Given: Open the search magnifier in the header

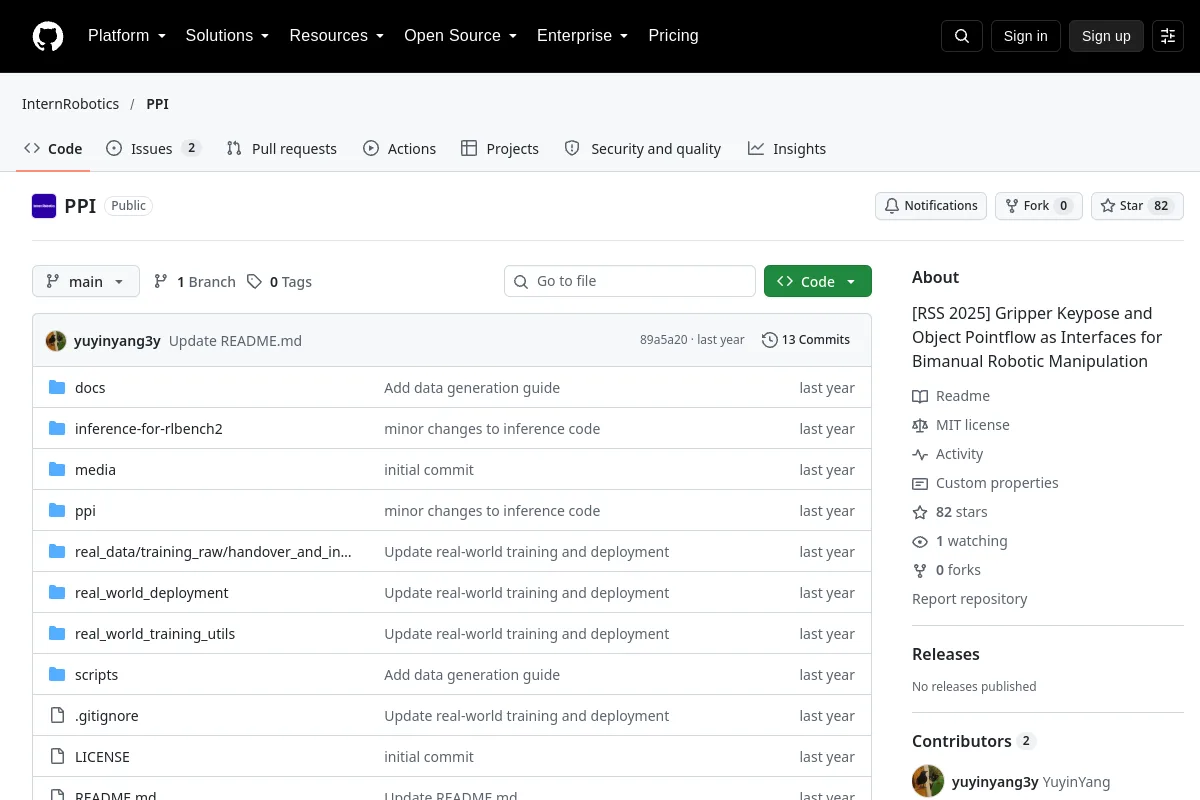Looking at the screenshot, I should 962,36.
